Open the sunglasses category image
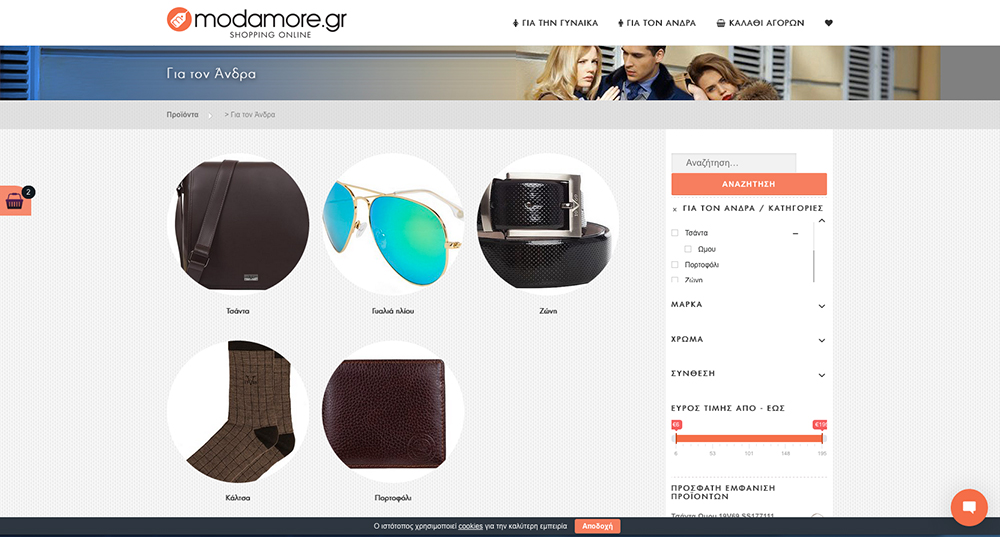The width and height of the screenshot is (1000, 537). (392, 224)
